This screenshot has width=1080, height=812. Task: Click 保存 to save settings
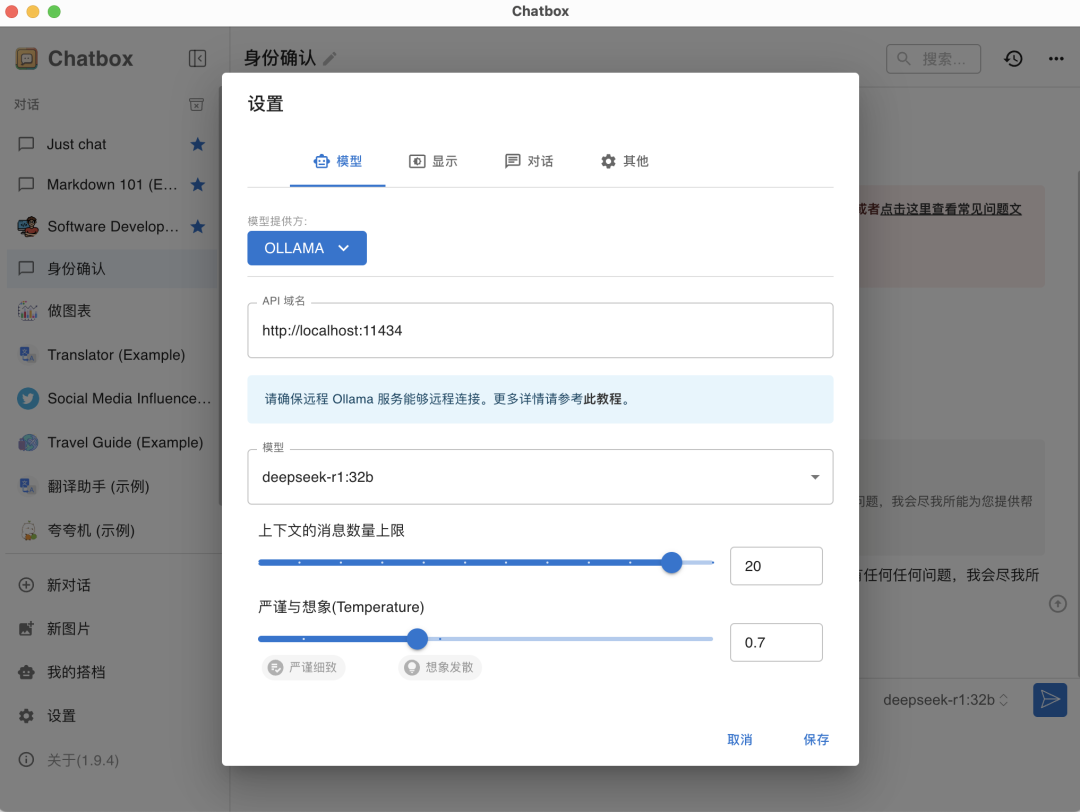coord(816,739)
